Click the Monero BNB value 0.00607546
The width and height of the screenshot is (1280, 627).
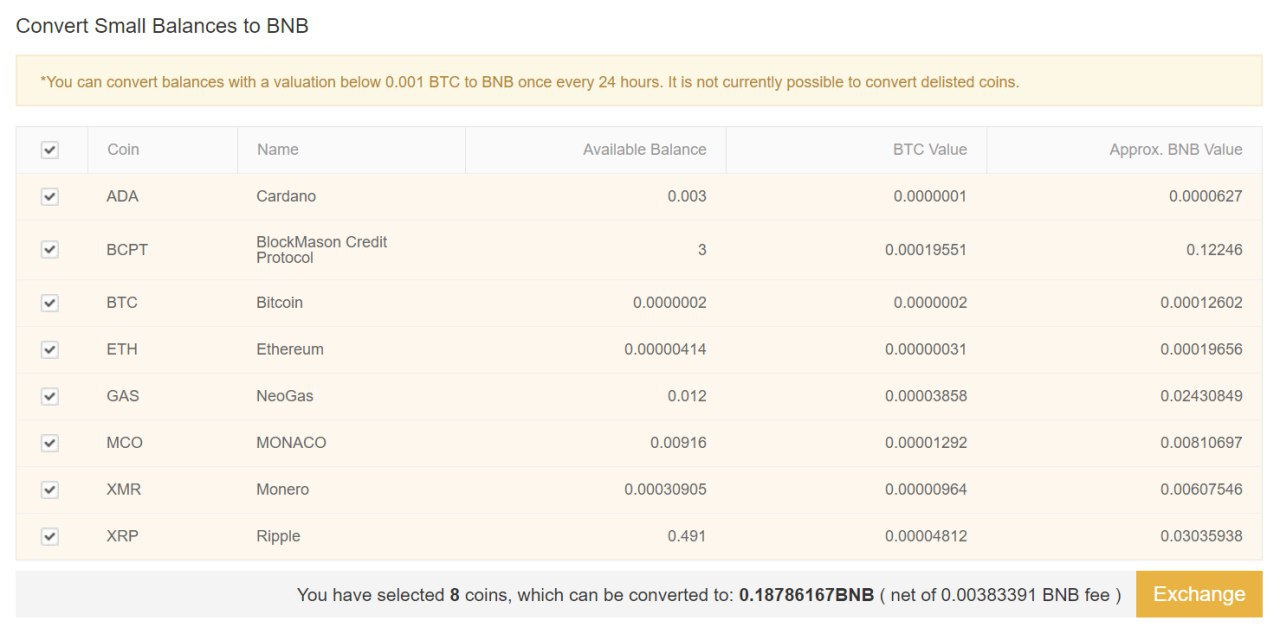1201,490
